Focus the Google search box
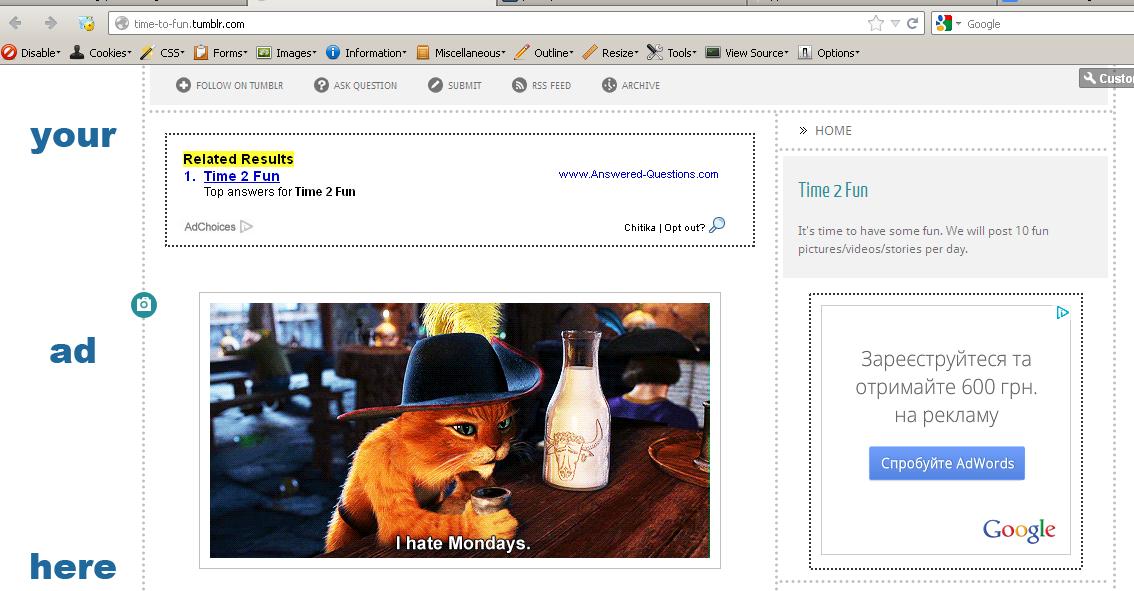Viewport: 1134px width, 591px height. [x=1049, y=24]
